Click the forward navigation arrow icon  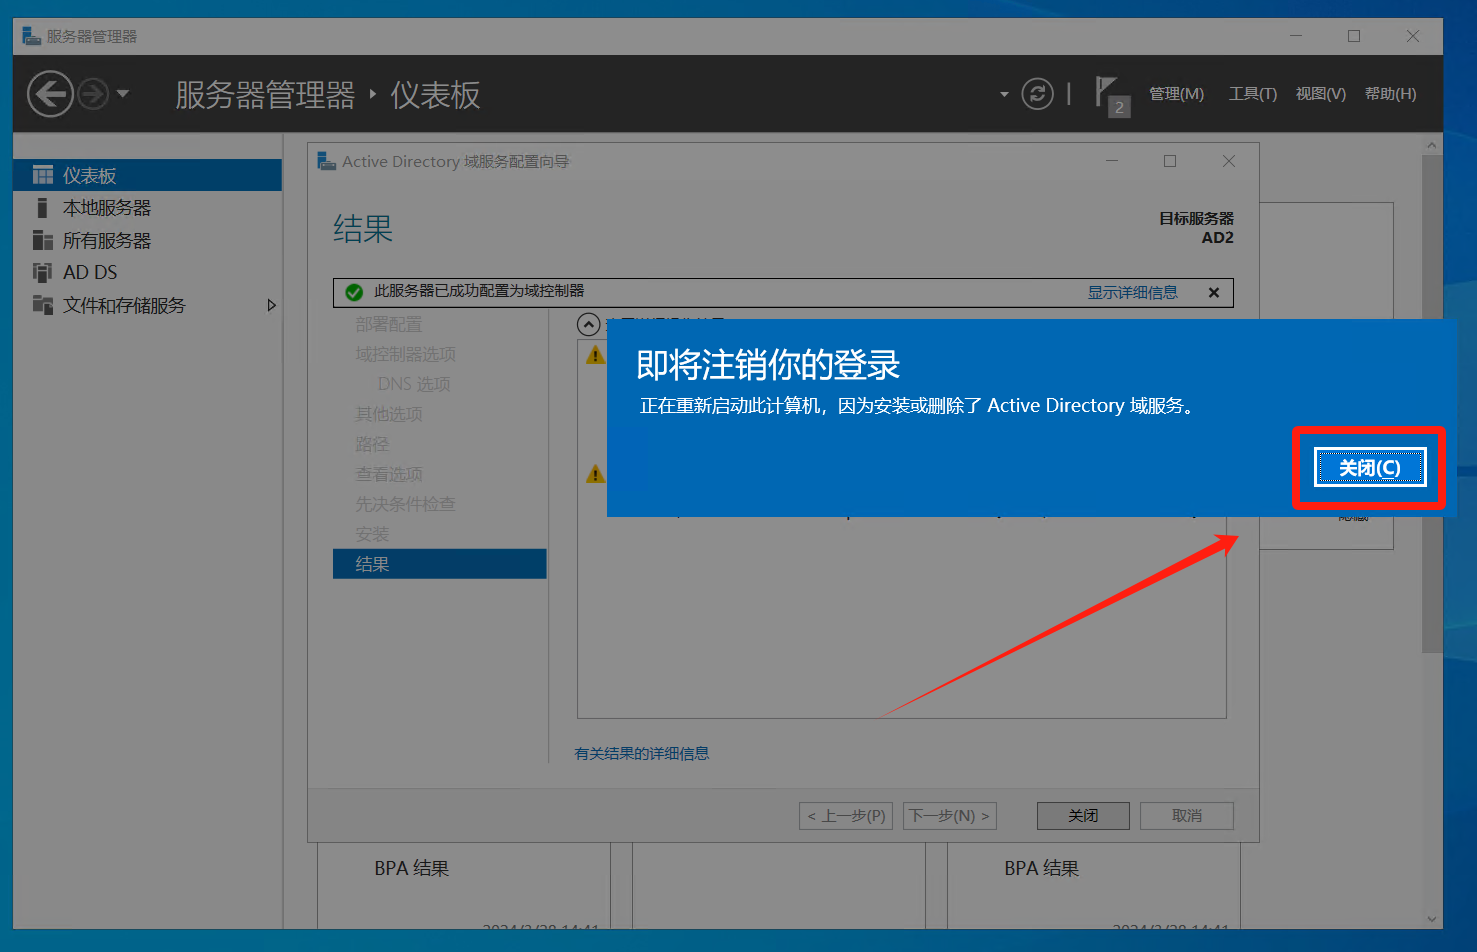[x=93, y=95]
